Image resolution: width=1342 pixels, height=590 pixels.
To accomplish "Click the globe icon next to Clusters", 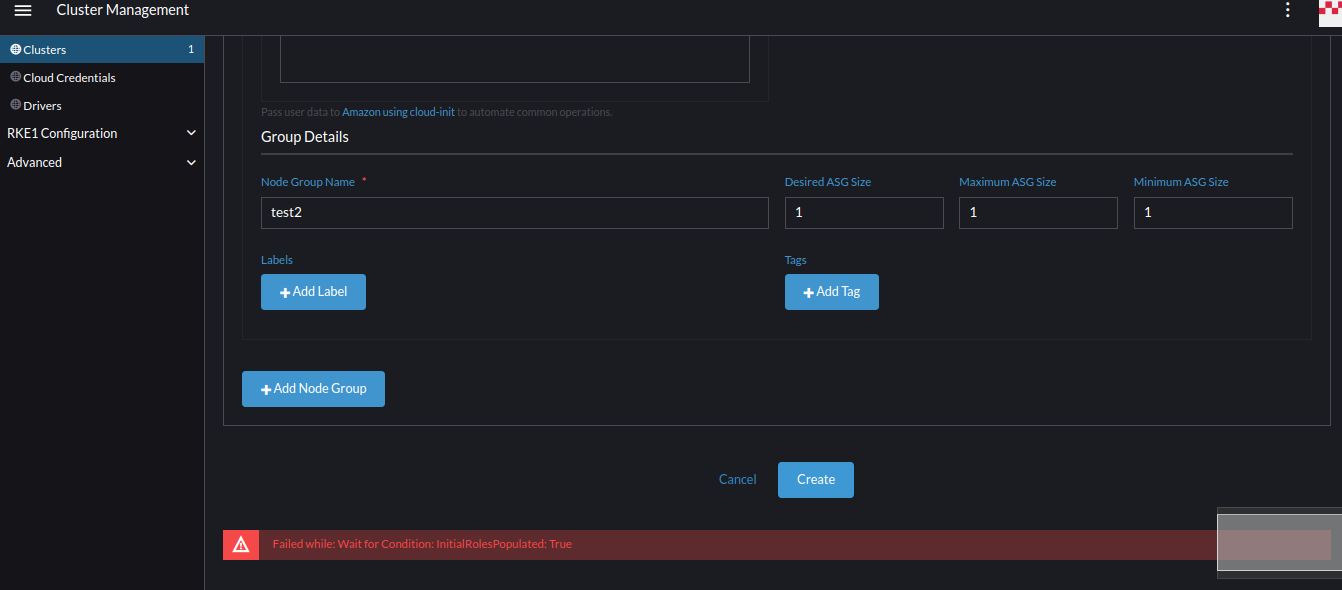I will pos(14,48).
